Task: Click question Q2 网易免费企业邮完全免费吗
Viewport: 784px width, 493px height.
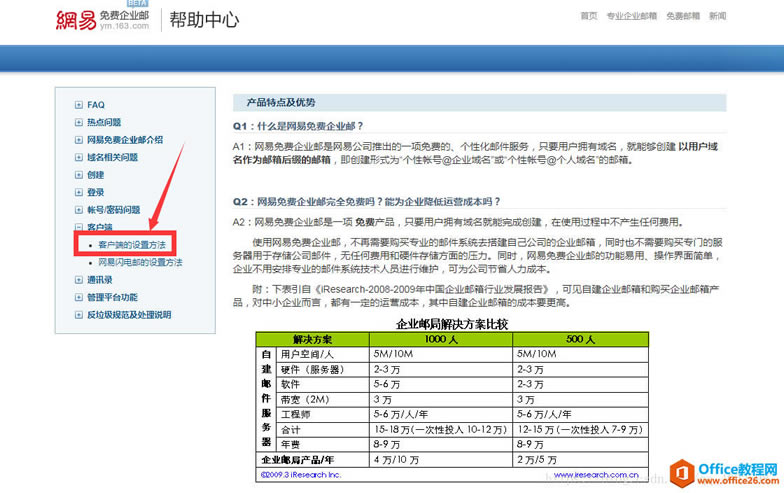Action: click(x=366, y=202)
